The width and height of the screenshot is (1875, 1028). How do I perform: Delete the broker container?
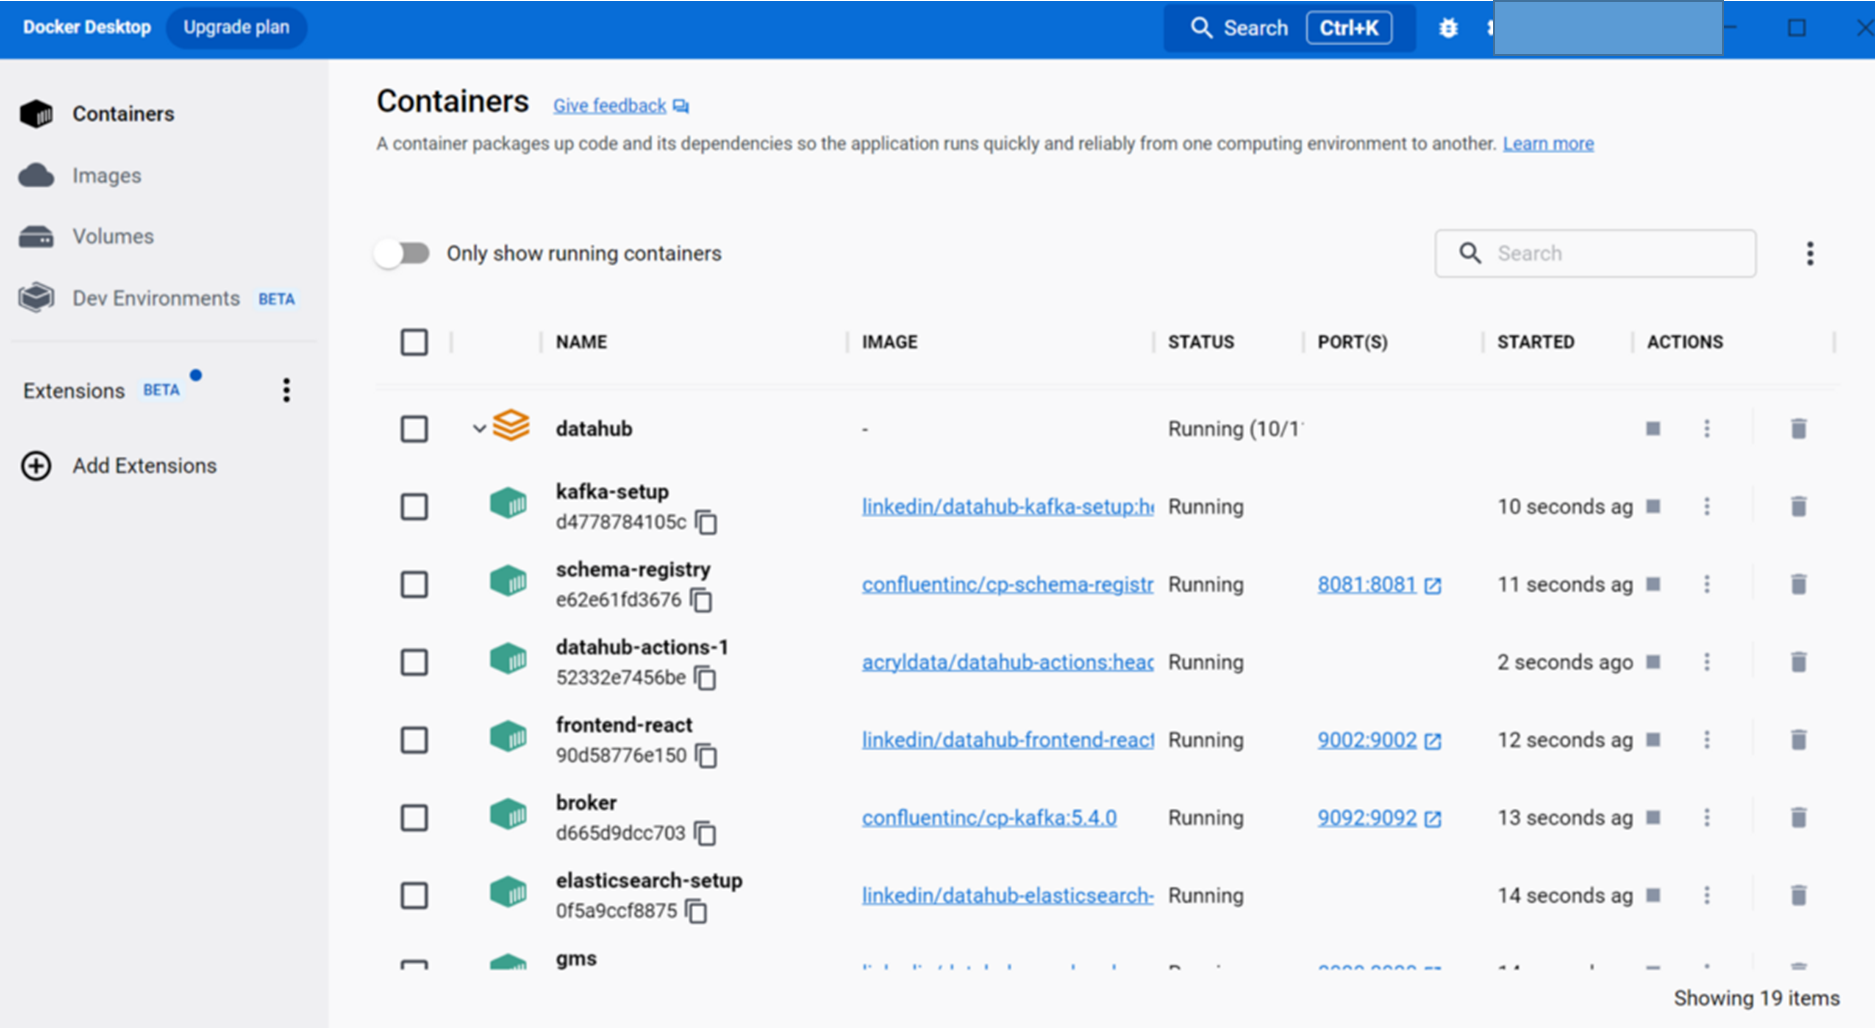(x=1798, y=818)
